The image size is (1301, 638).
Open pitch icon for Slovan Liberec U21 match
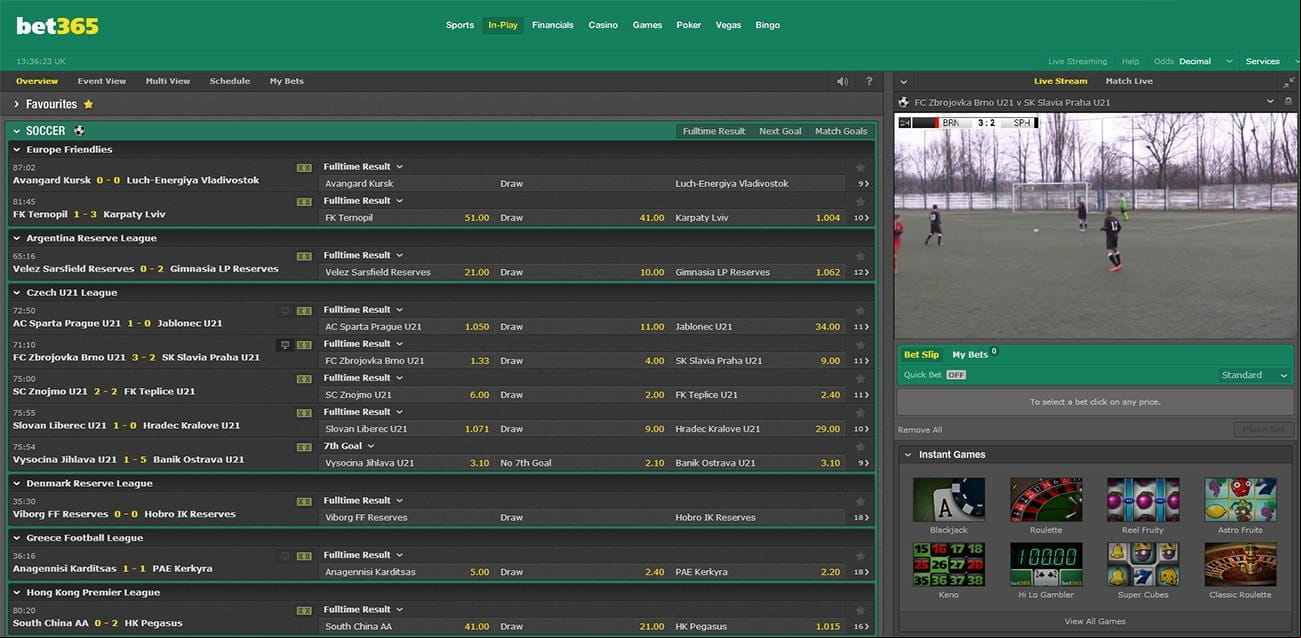click(304, 412)
